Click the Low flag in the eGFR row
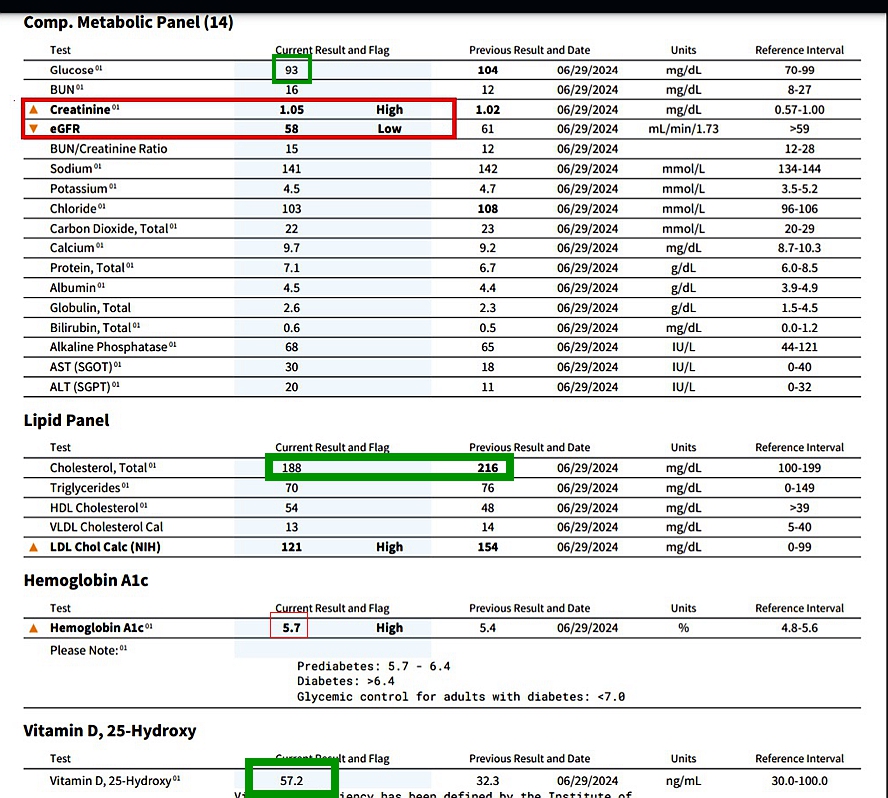This screenshot has width=888, height=798. click(x=389, y=129)
